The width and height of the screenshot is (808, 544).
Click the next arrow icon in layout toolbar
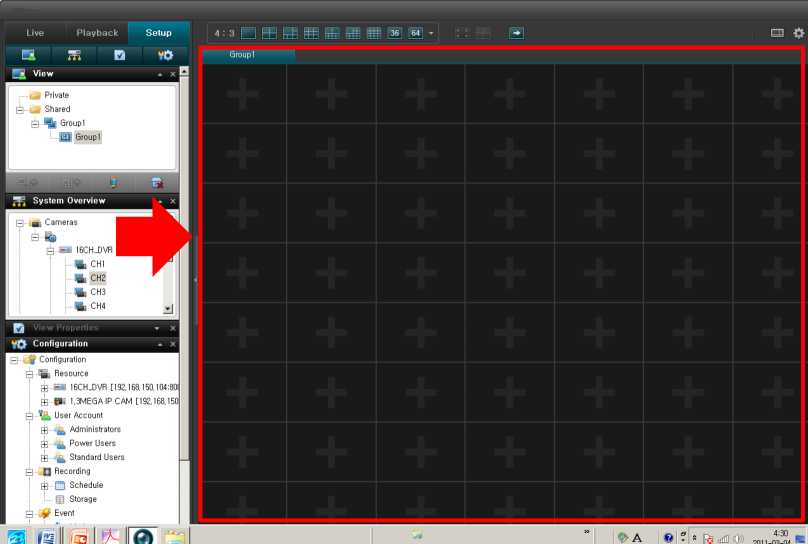[516, 33]
